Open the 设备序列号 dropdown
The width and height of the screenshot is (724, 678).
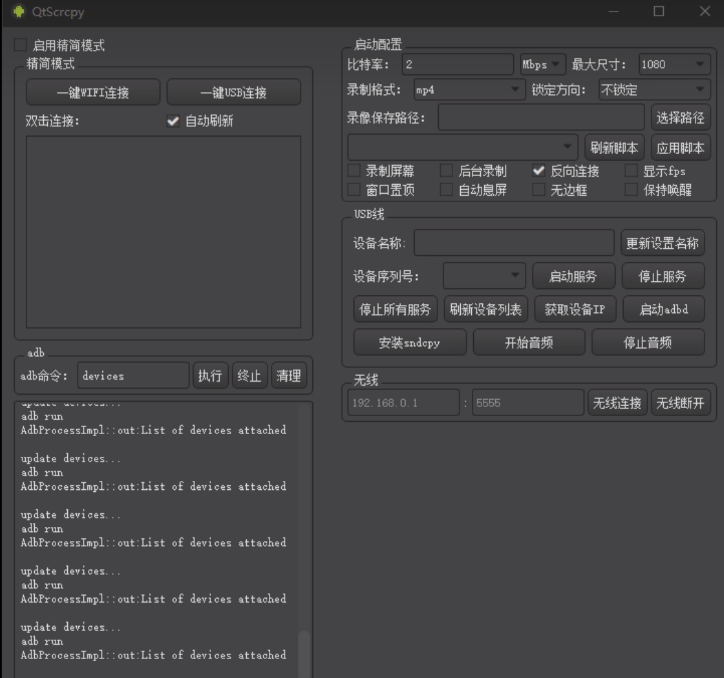[x=484, y=276]
